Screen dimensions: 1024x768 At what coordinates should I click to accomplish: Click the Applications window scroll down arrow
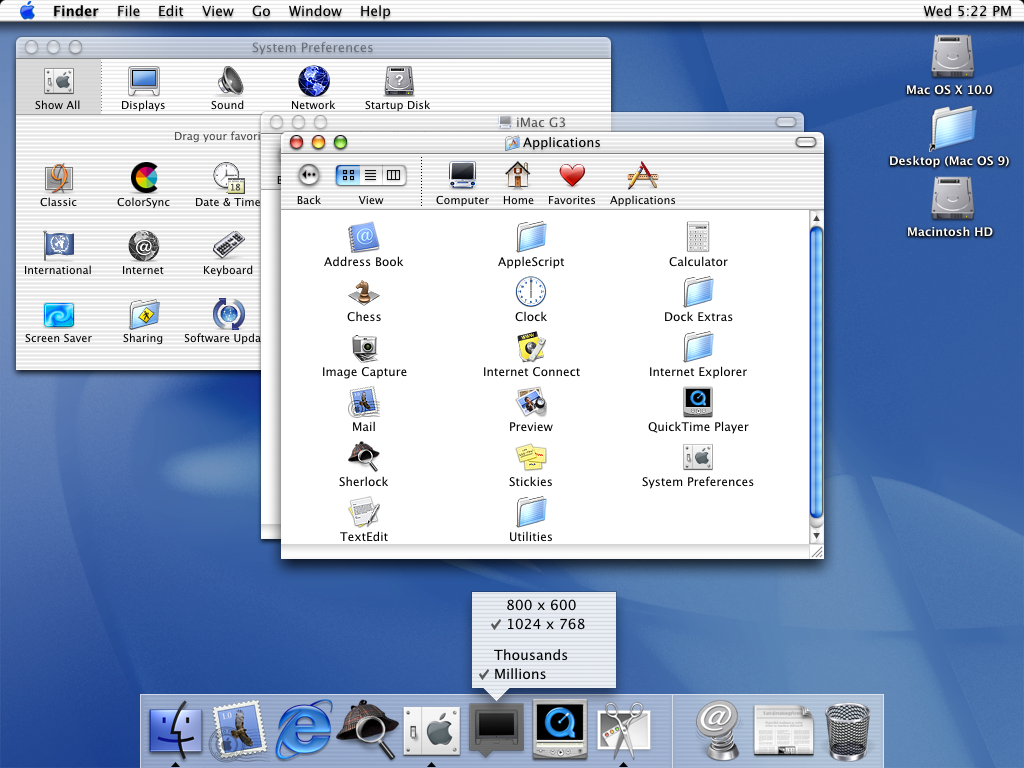[816, 536]
